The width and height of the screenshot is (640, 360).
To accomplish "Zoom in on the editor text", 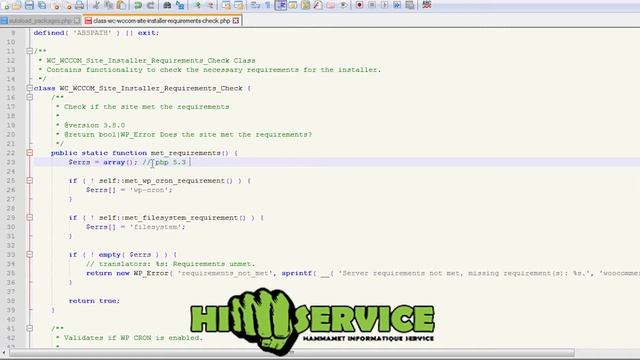I will coord(197,5).
